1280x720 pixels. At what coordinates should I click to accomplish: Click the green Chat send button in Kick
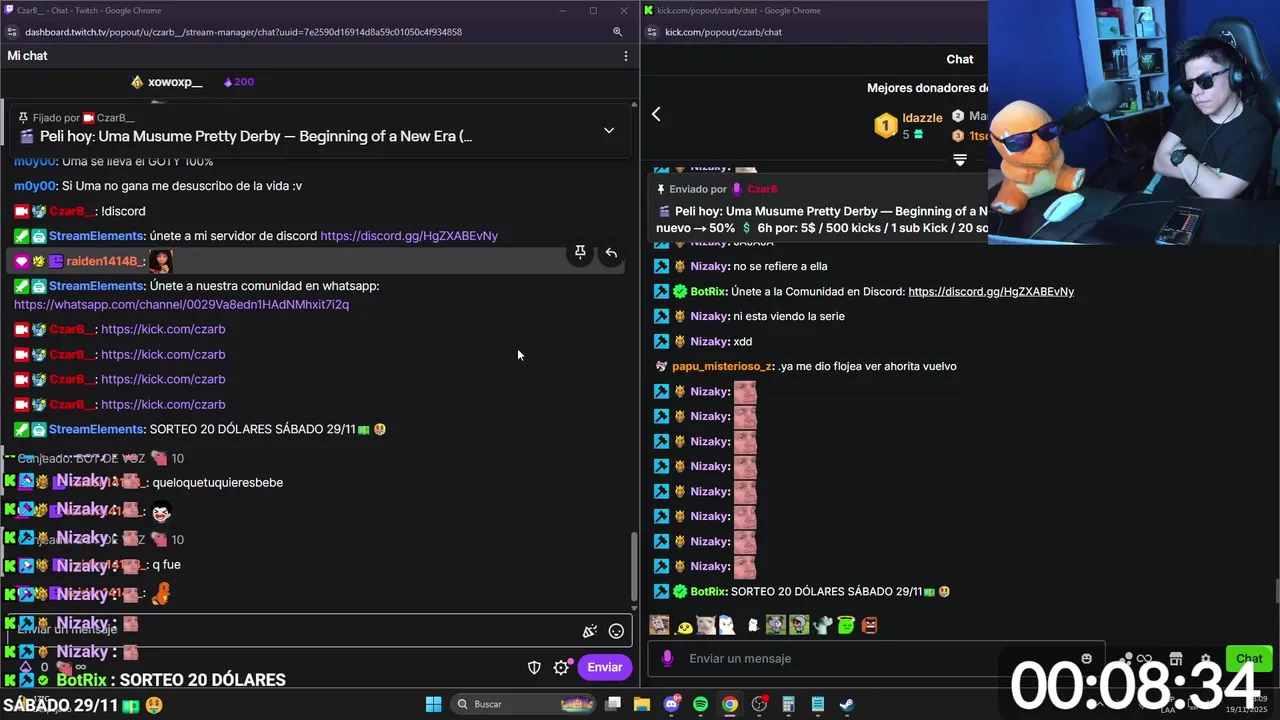point(1249,658)
